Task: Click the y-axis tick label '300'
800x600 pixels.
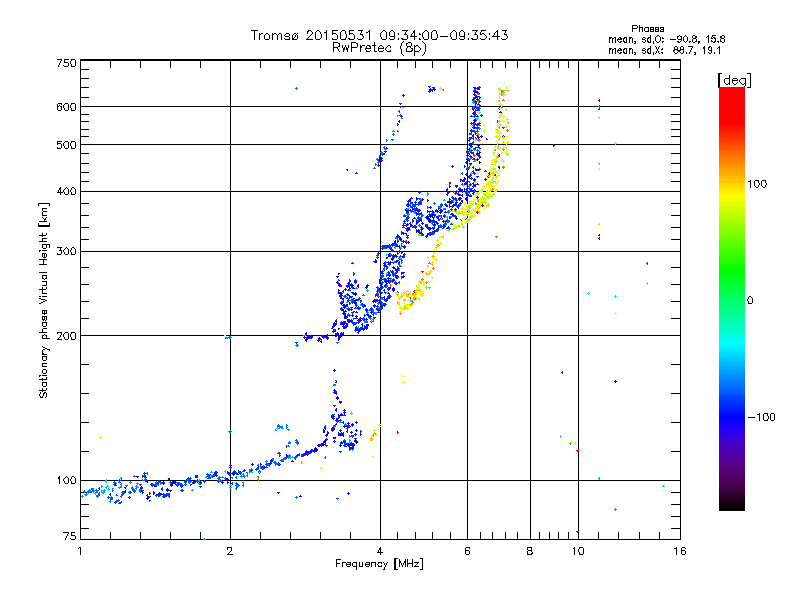Action: click(x=66, y=251)
